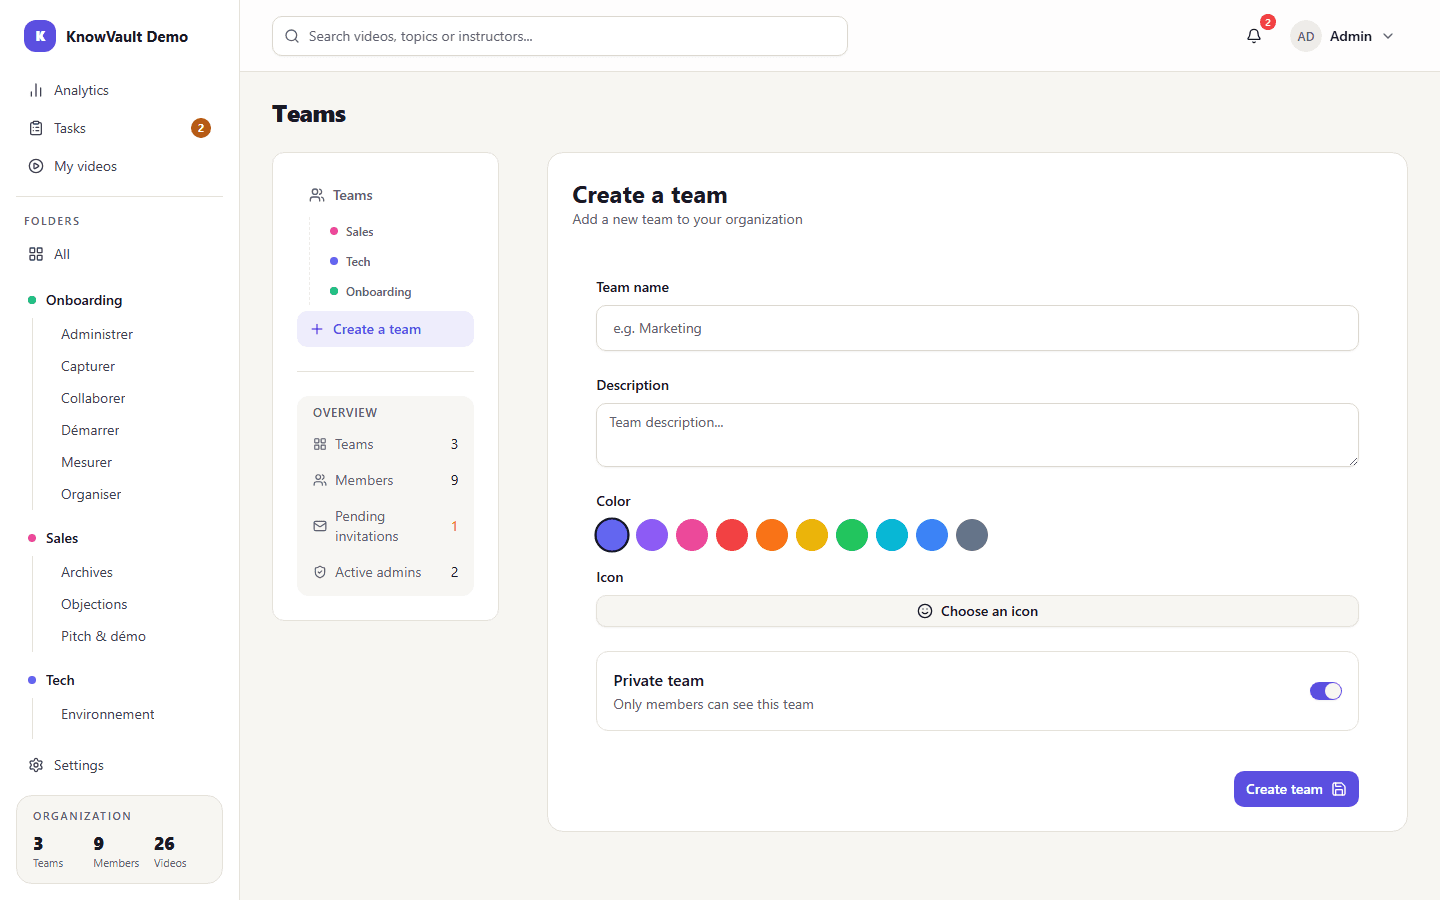Open the Pitch & démo subfolder

103,636
